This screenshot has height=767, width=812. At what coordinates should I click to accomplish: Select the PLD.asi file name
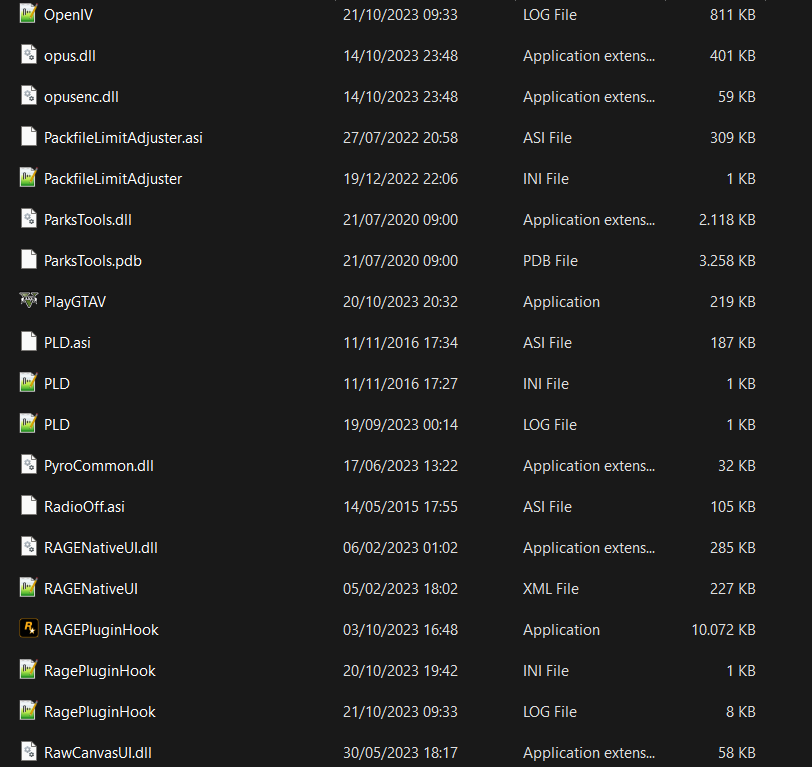67,343
